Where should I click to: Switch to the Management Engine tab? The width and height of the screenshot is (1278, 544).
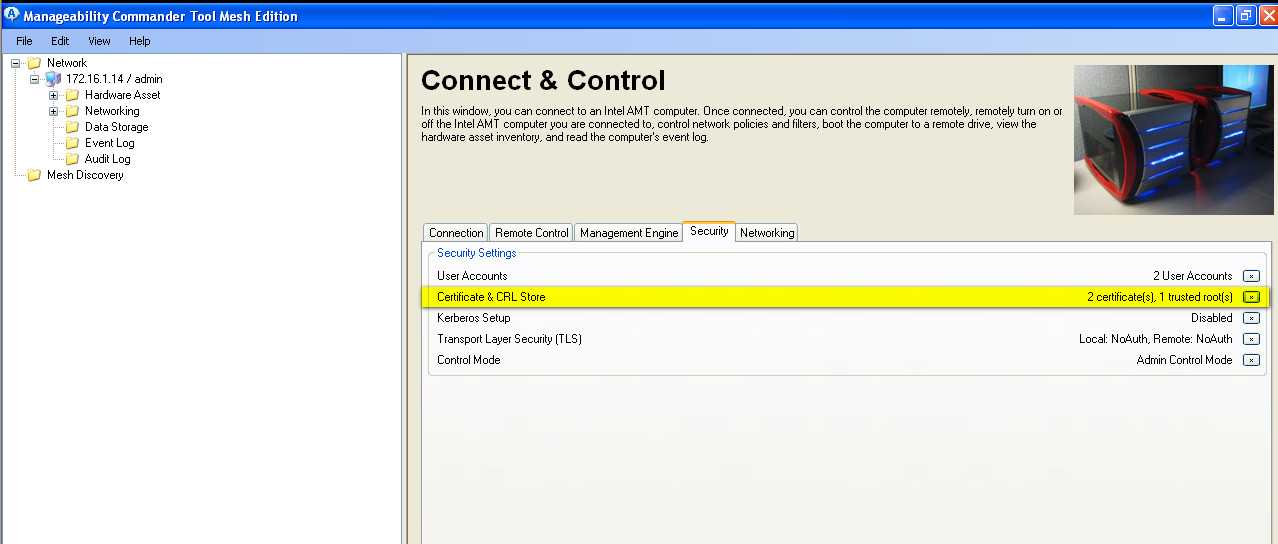coord(629,233)
